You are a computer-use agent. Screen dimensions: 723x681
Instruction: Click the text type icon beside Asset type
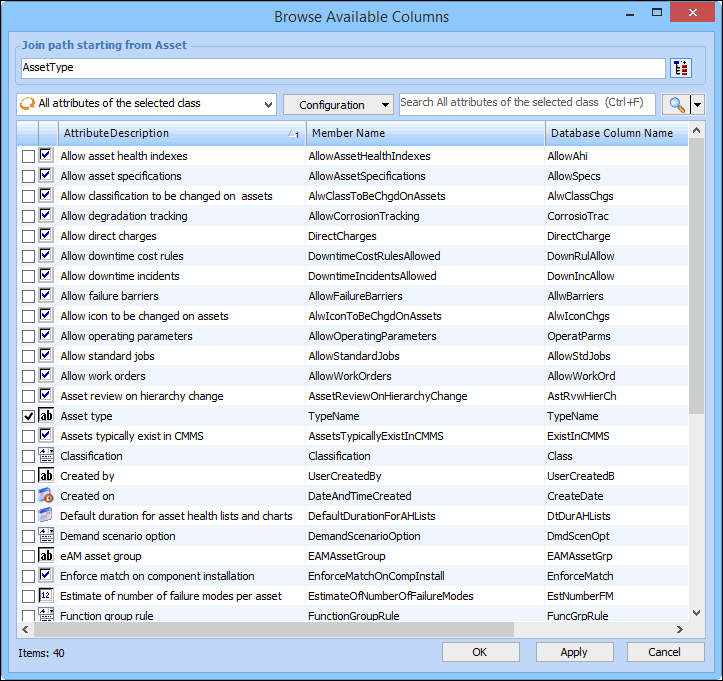point(46,416)
